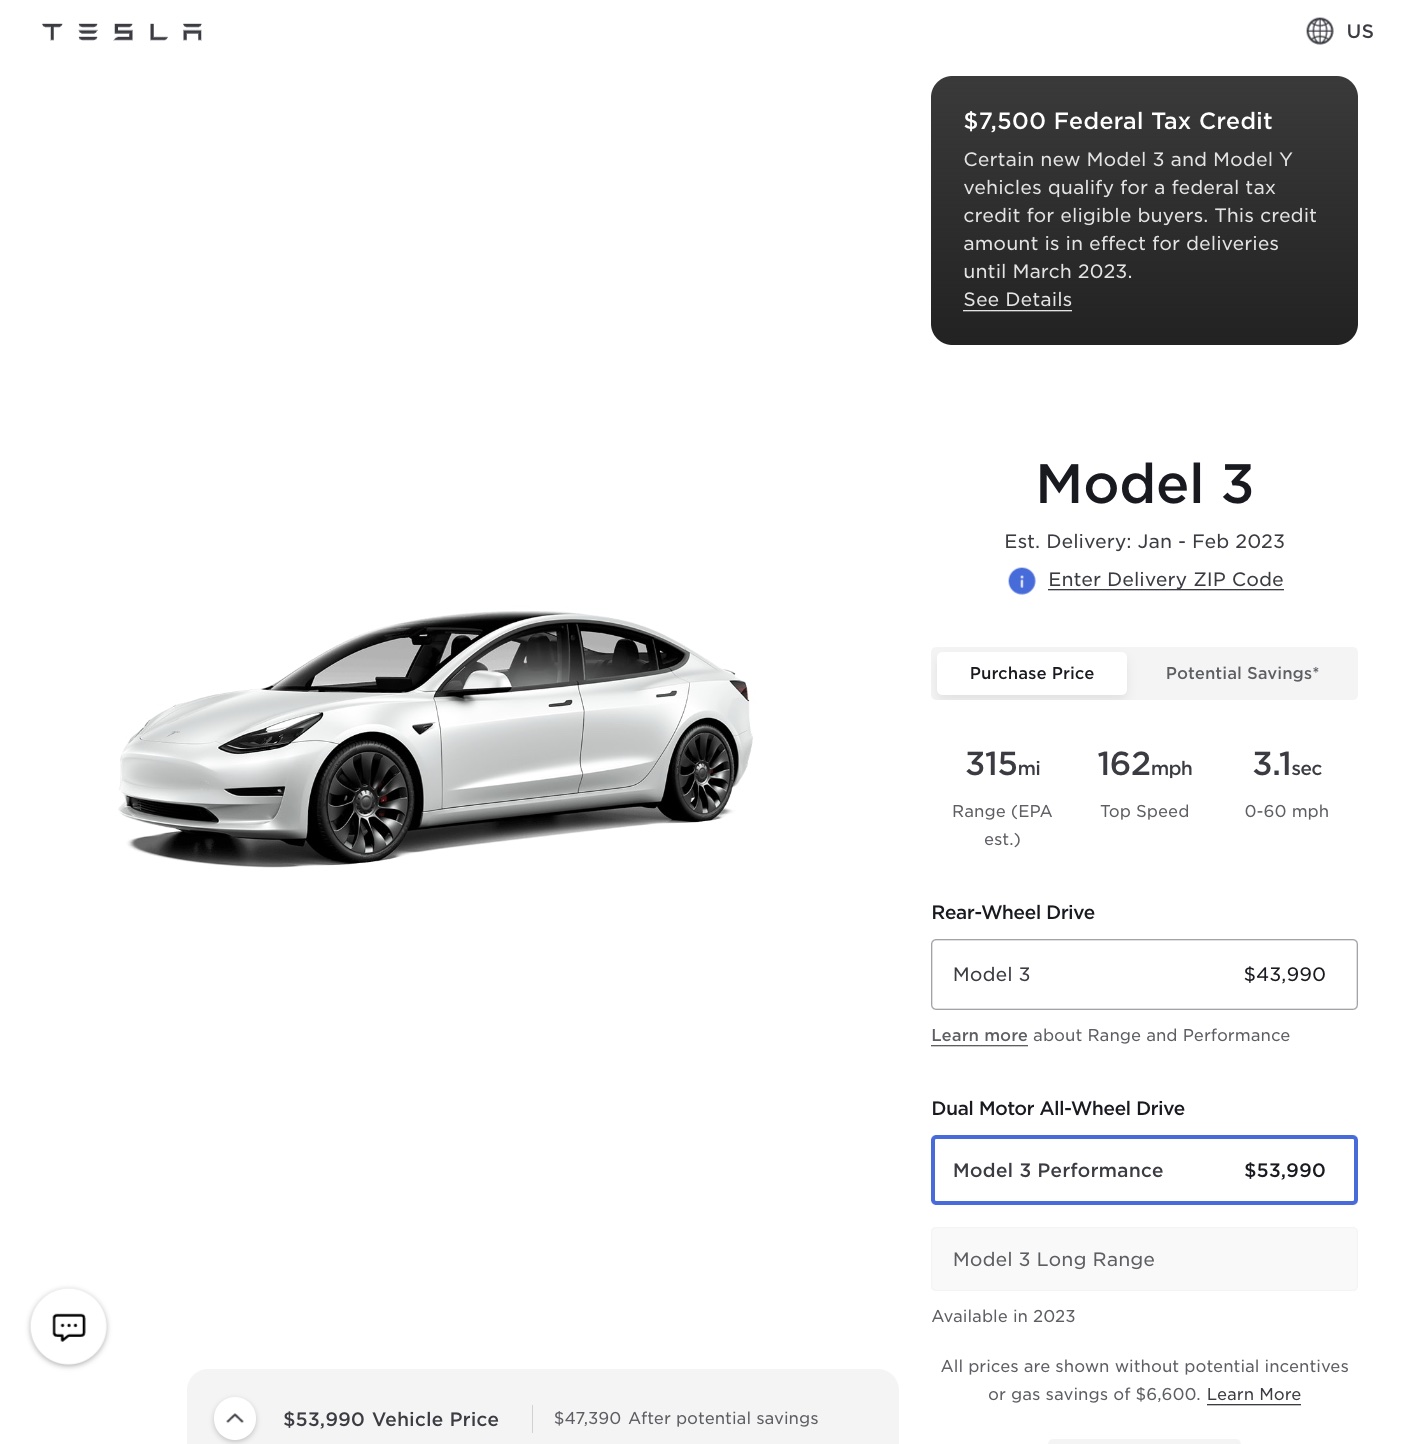Click $47,390 After potential savings text
The image size is (1418, 1444).
[x=686, y=1418]
